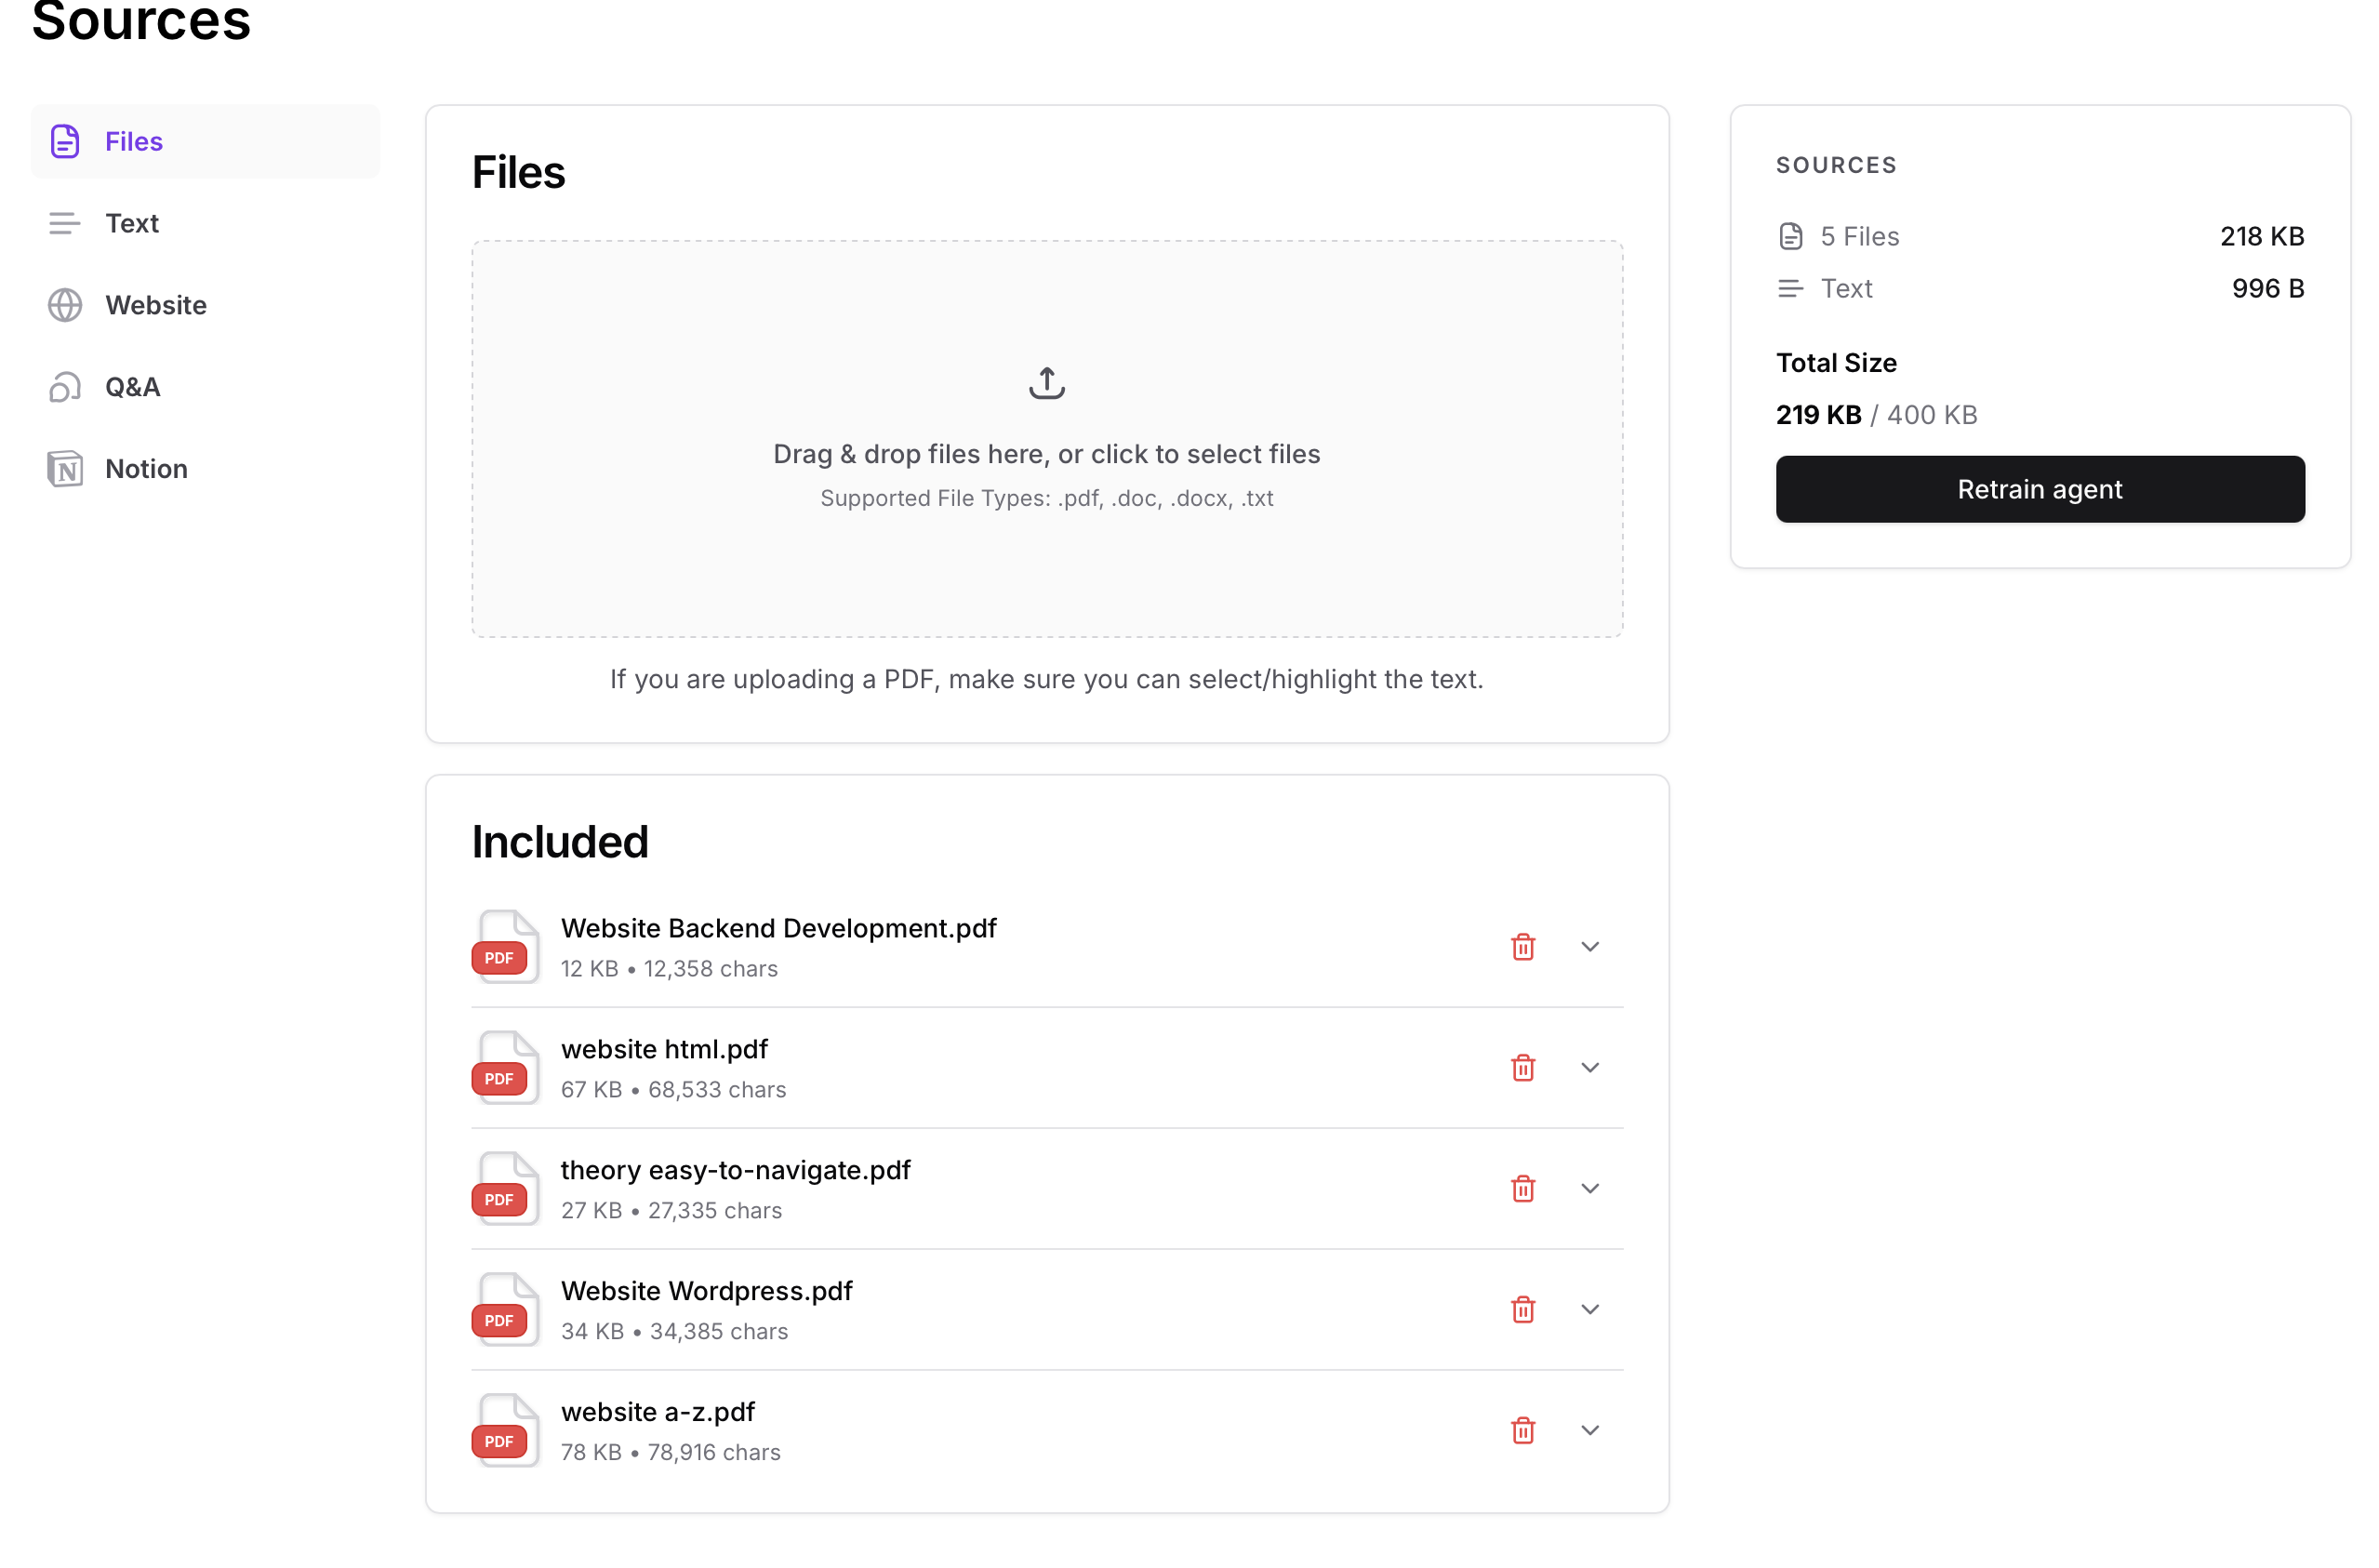
Task: Open the Q&A section
Action: 132,387
